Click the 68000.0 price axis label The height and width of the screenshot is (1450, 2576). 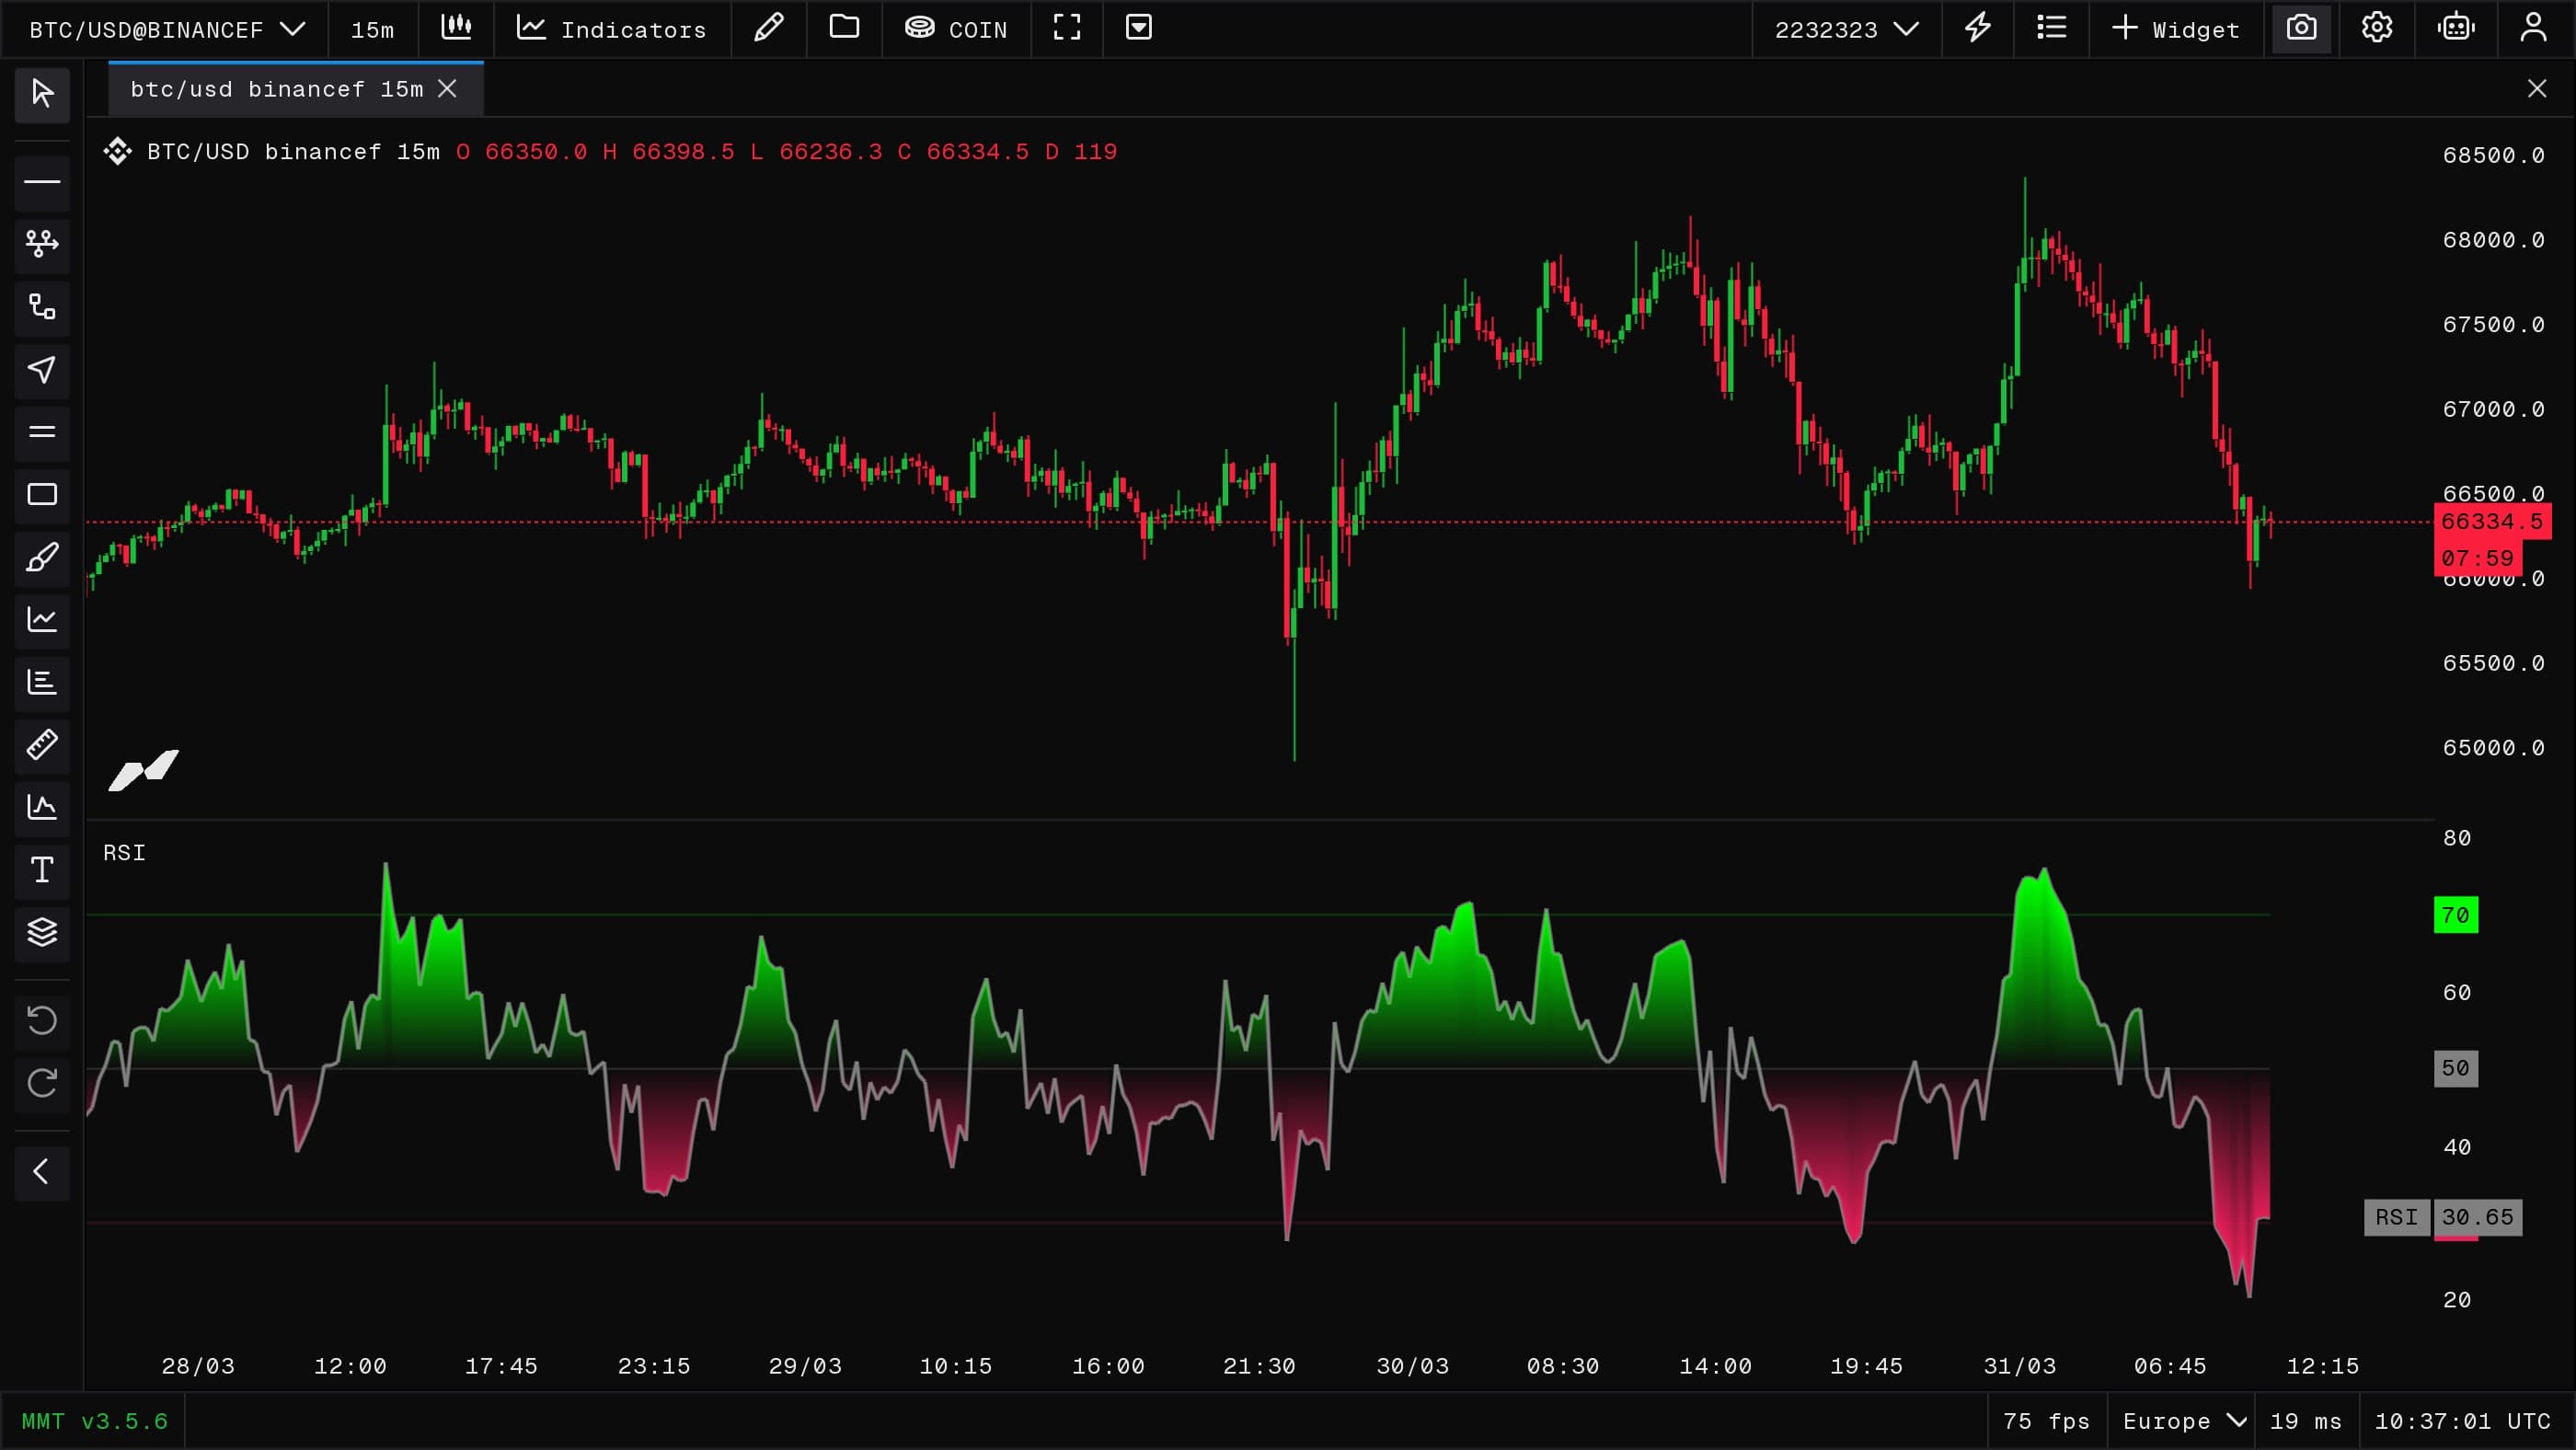(2493, 240)
